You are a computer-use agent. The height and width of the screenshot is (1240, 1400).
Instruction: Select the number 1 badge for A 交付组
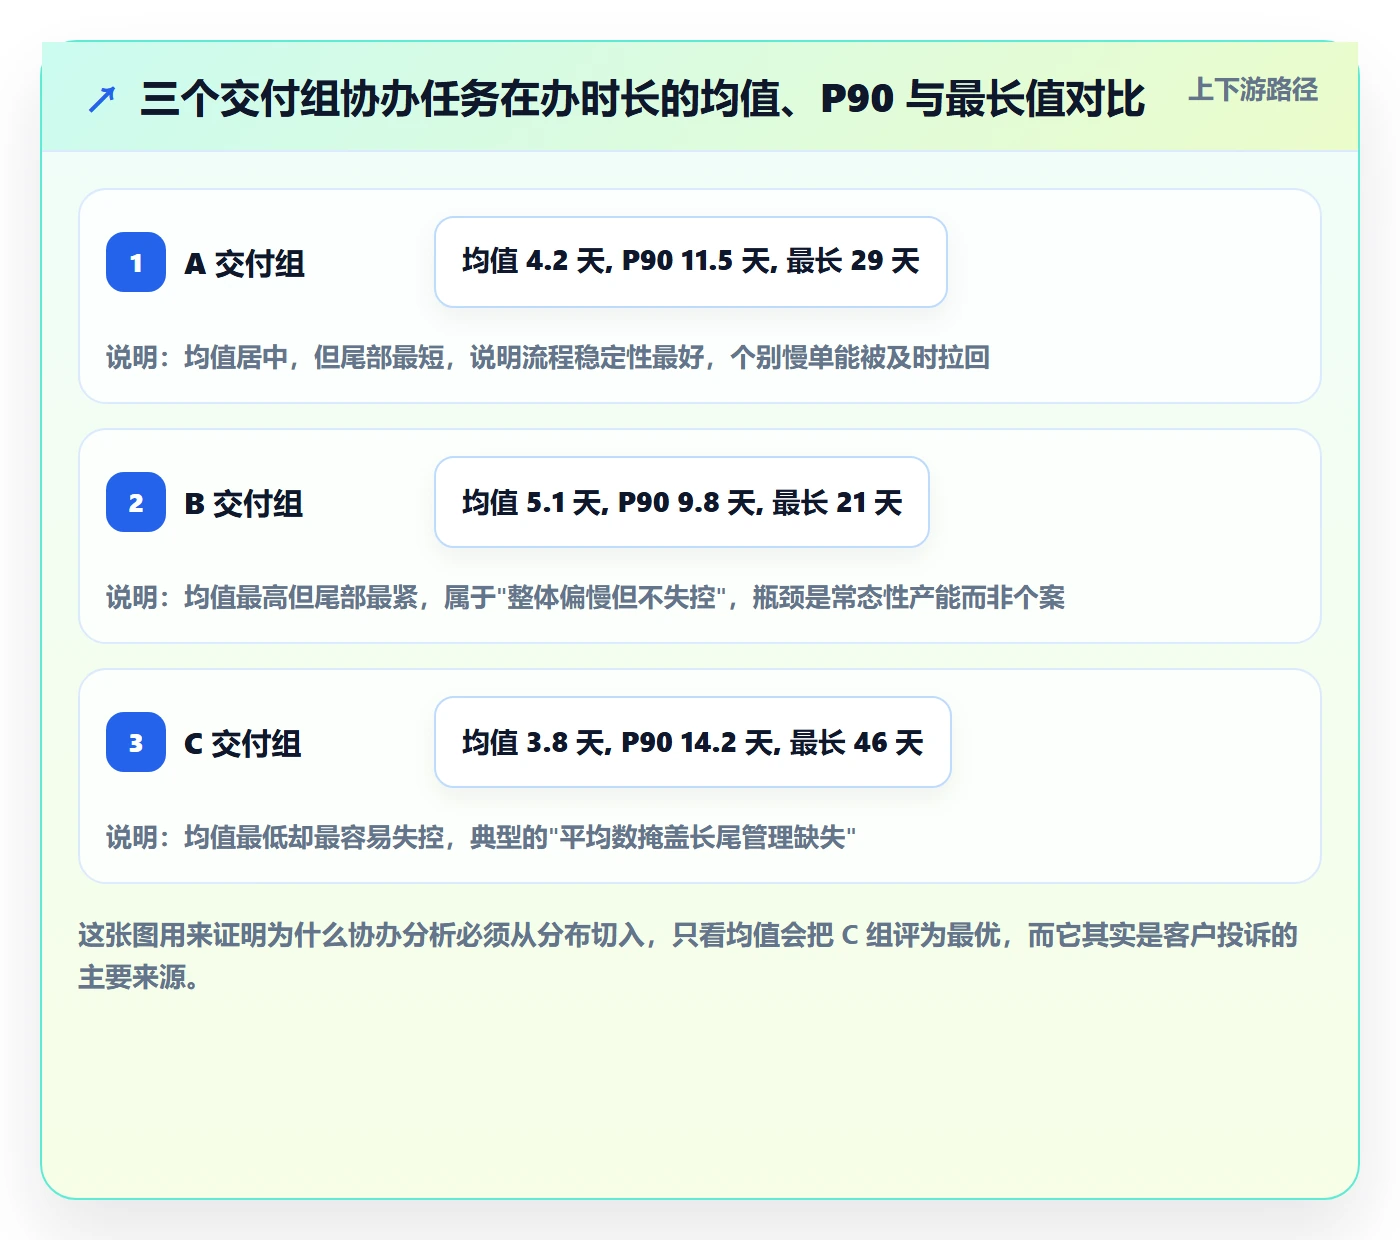[136, 262]
